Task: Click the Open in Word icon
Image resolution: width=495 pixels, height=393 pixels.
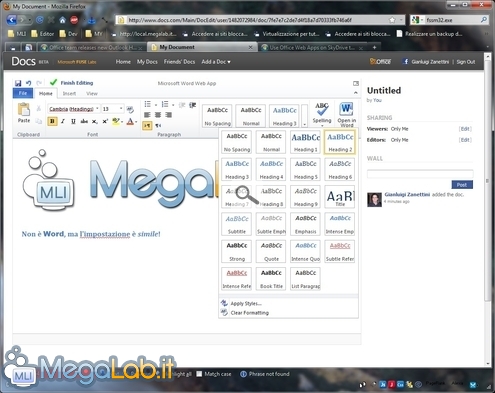Action: coord(347,114)
